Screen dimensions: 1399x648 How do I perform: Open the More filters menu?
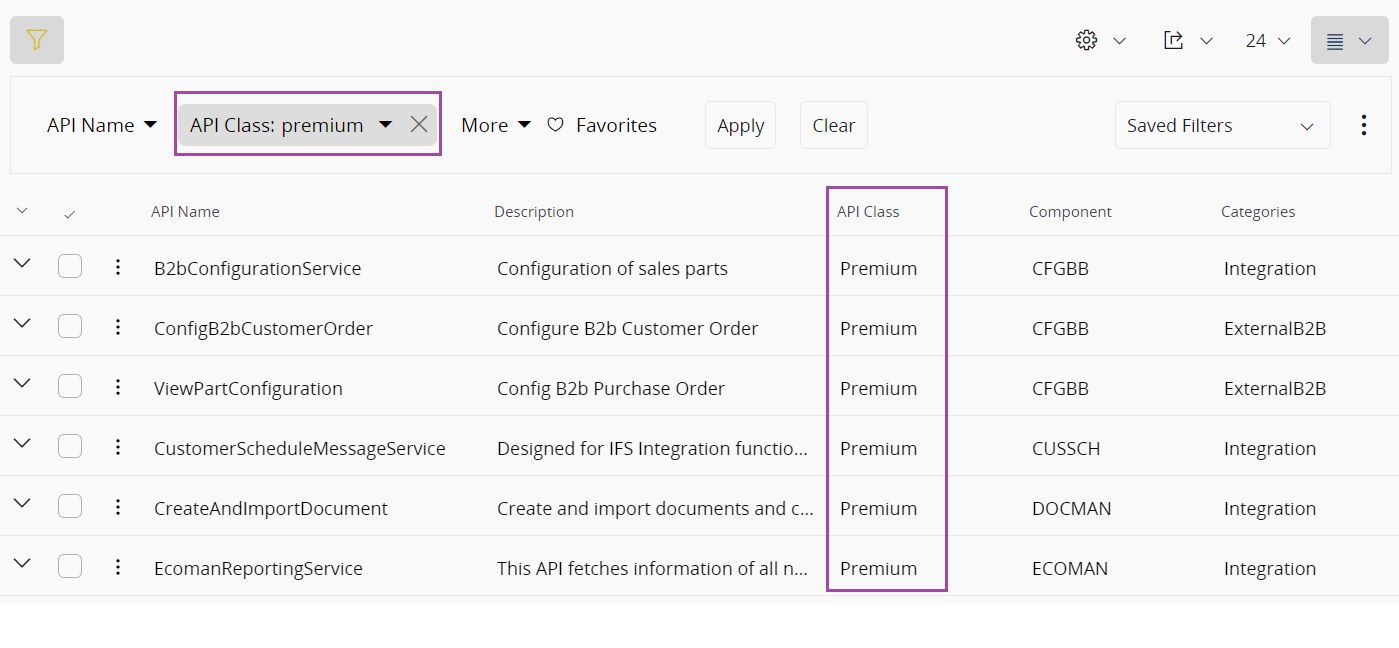496,125
